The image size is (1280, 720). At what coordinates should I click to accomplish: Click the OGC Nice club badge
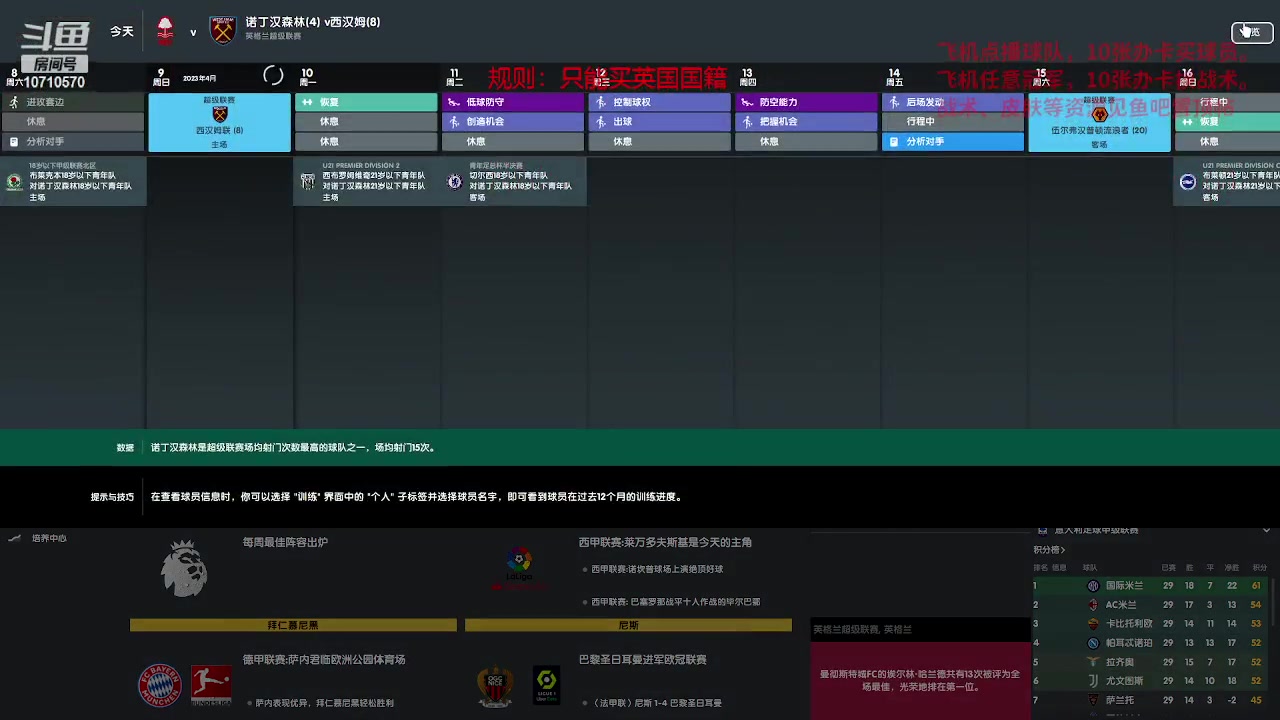[495, 686]
